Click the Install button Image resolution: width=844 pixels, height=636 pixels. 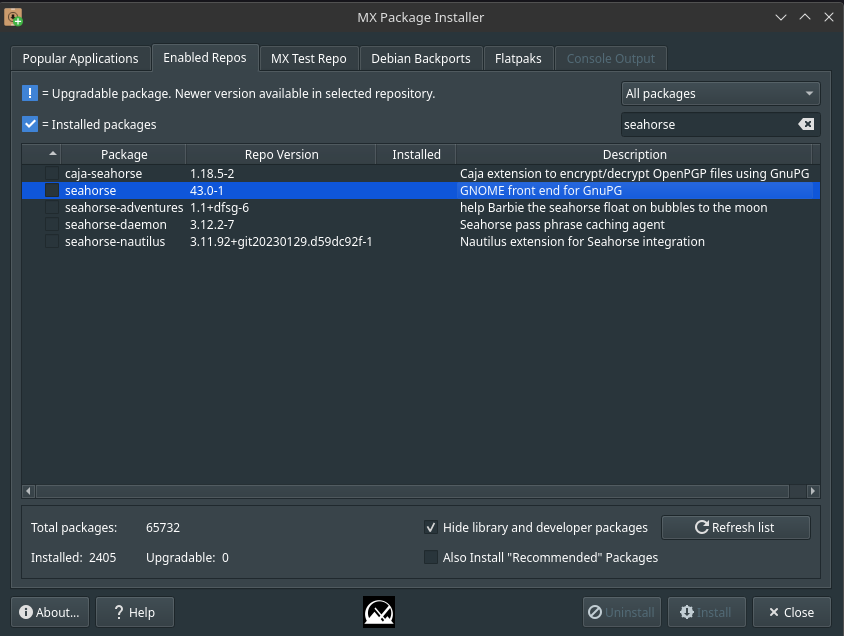[x=707, y=612]
